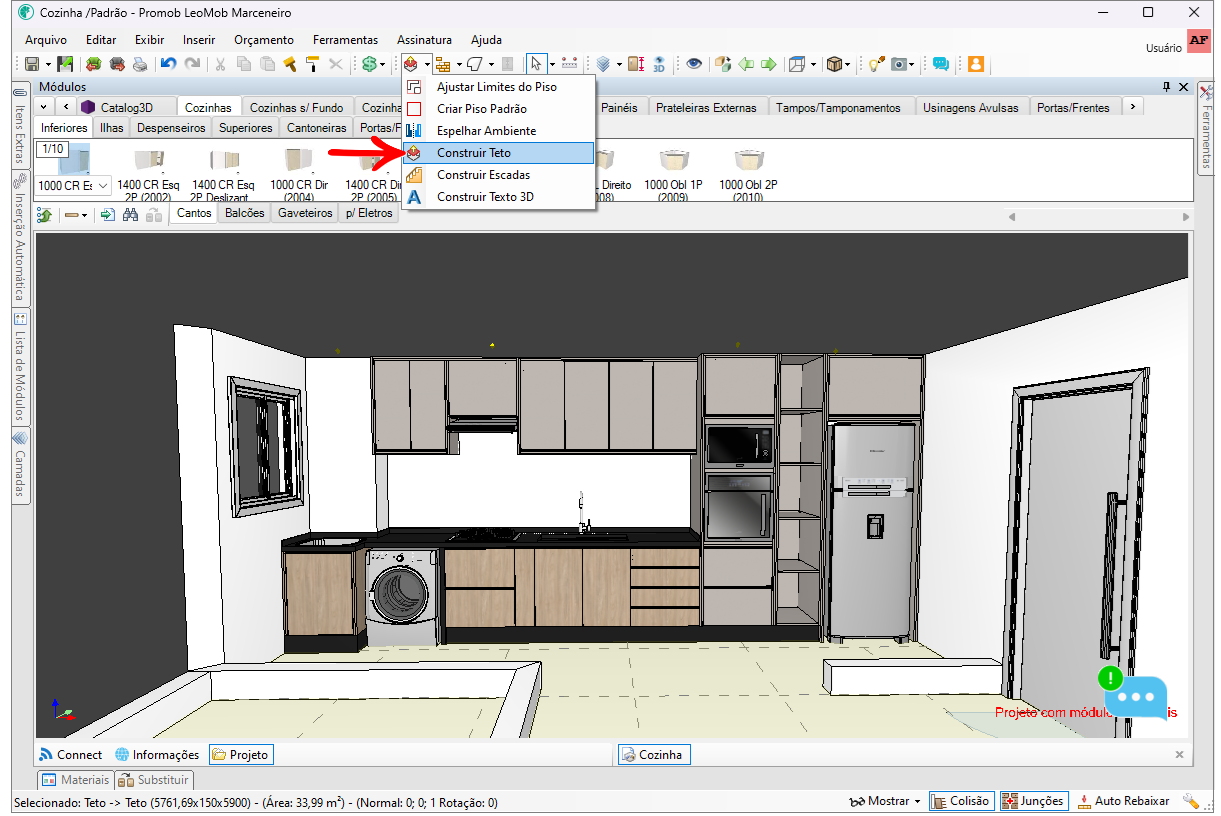
Task: Click the delete X toolbar icon
Action: [336, 64]
